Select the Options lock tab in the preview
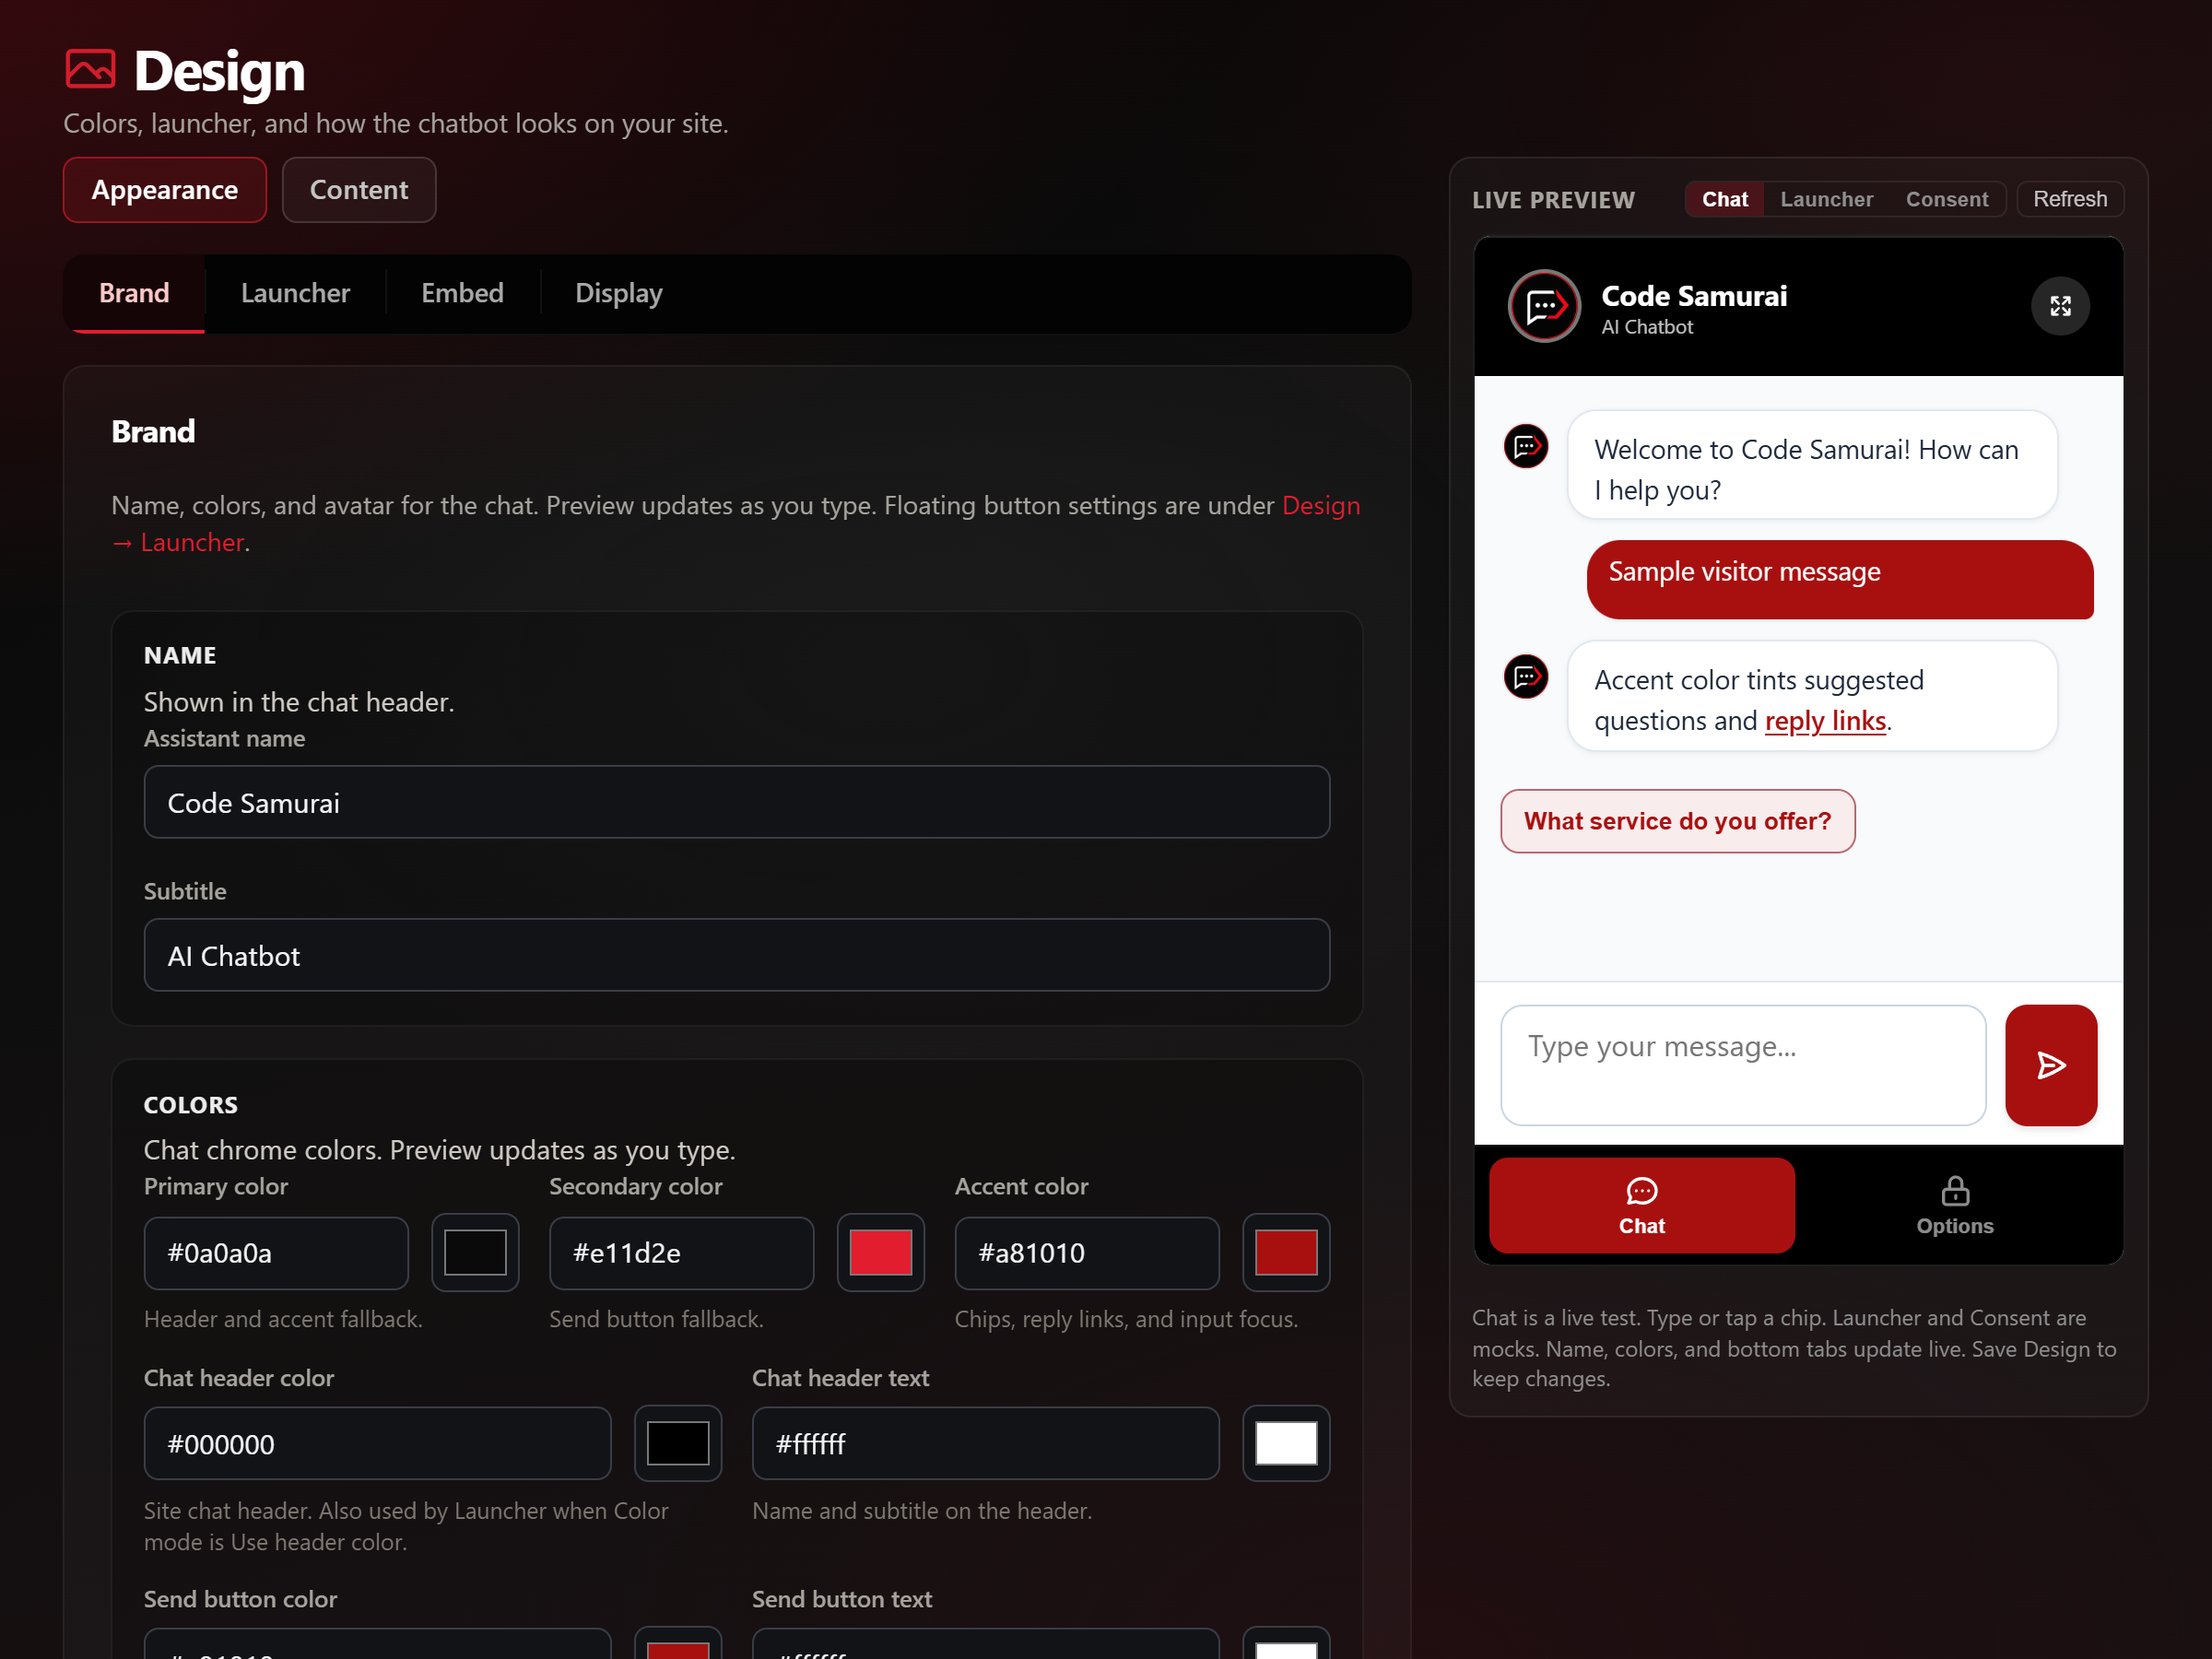 point(1954,1205)
